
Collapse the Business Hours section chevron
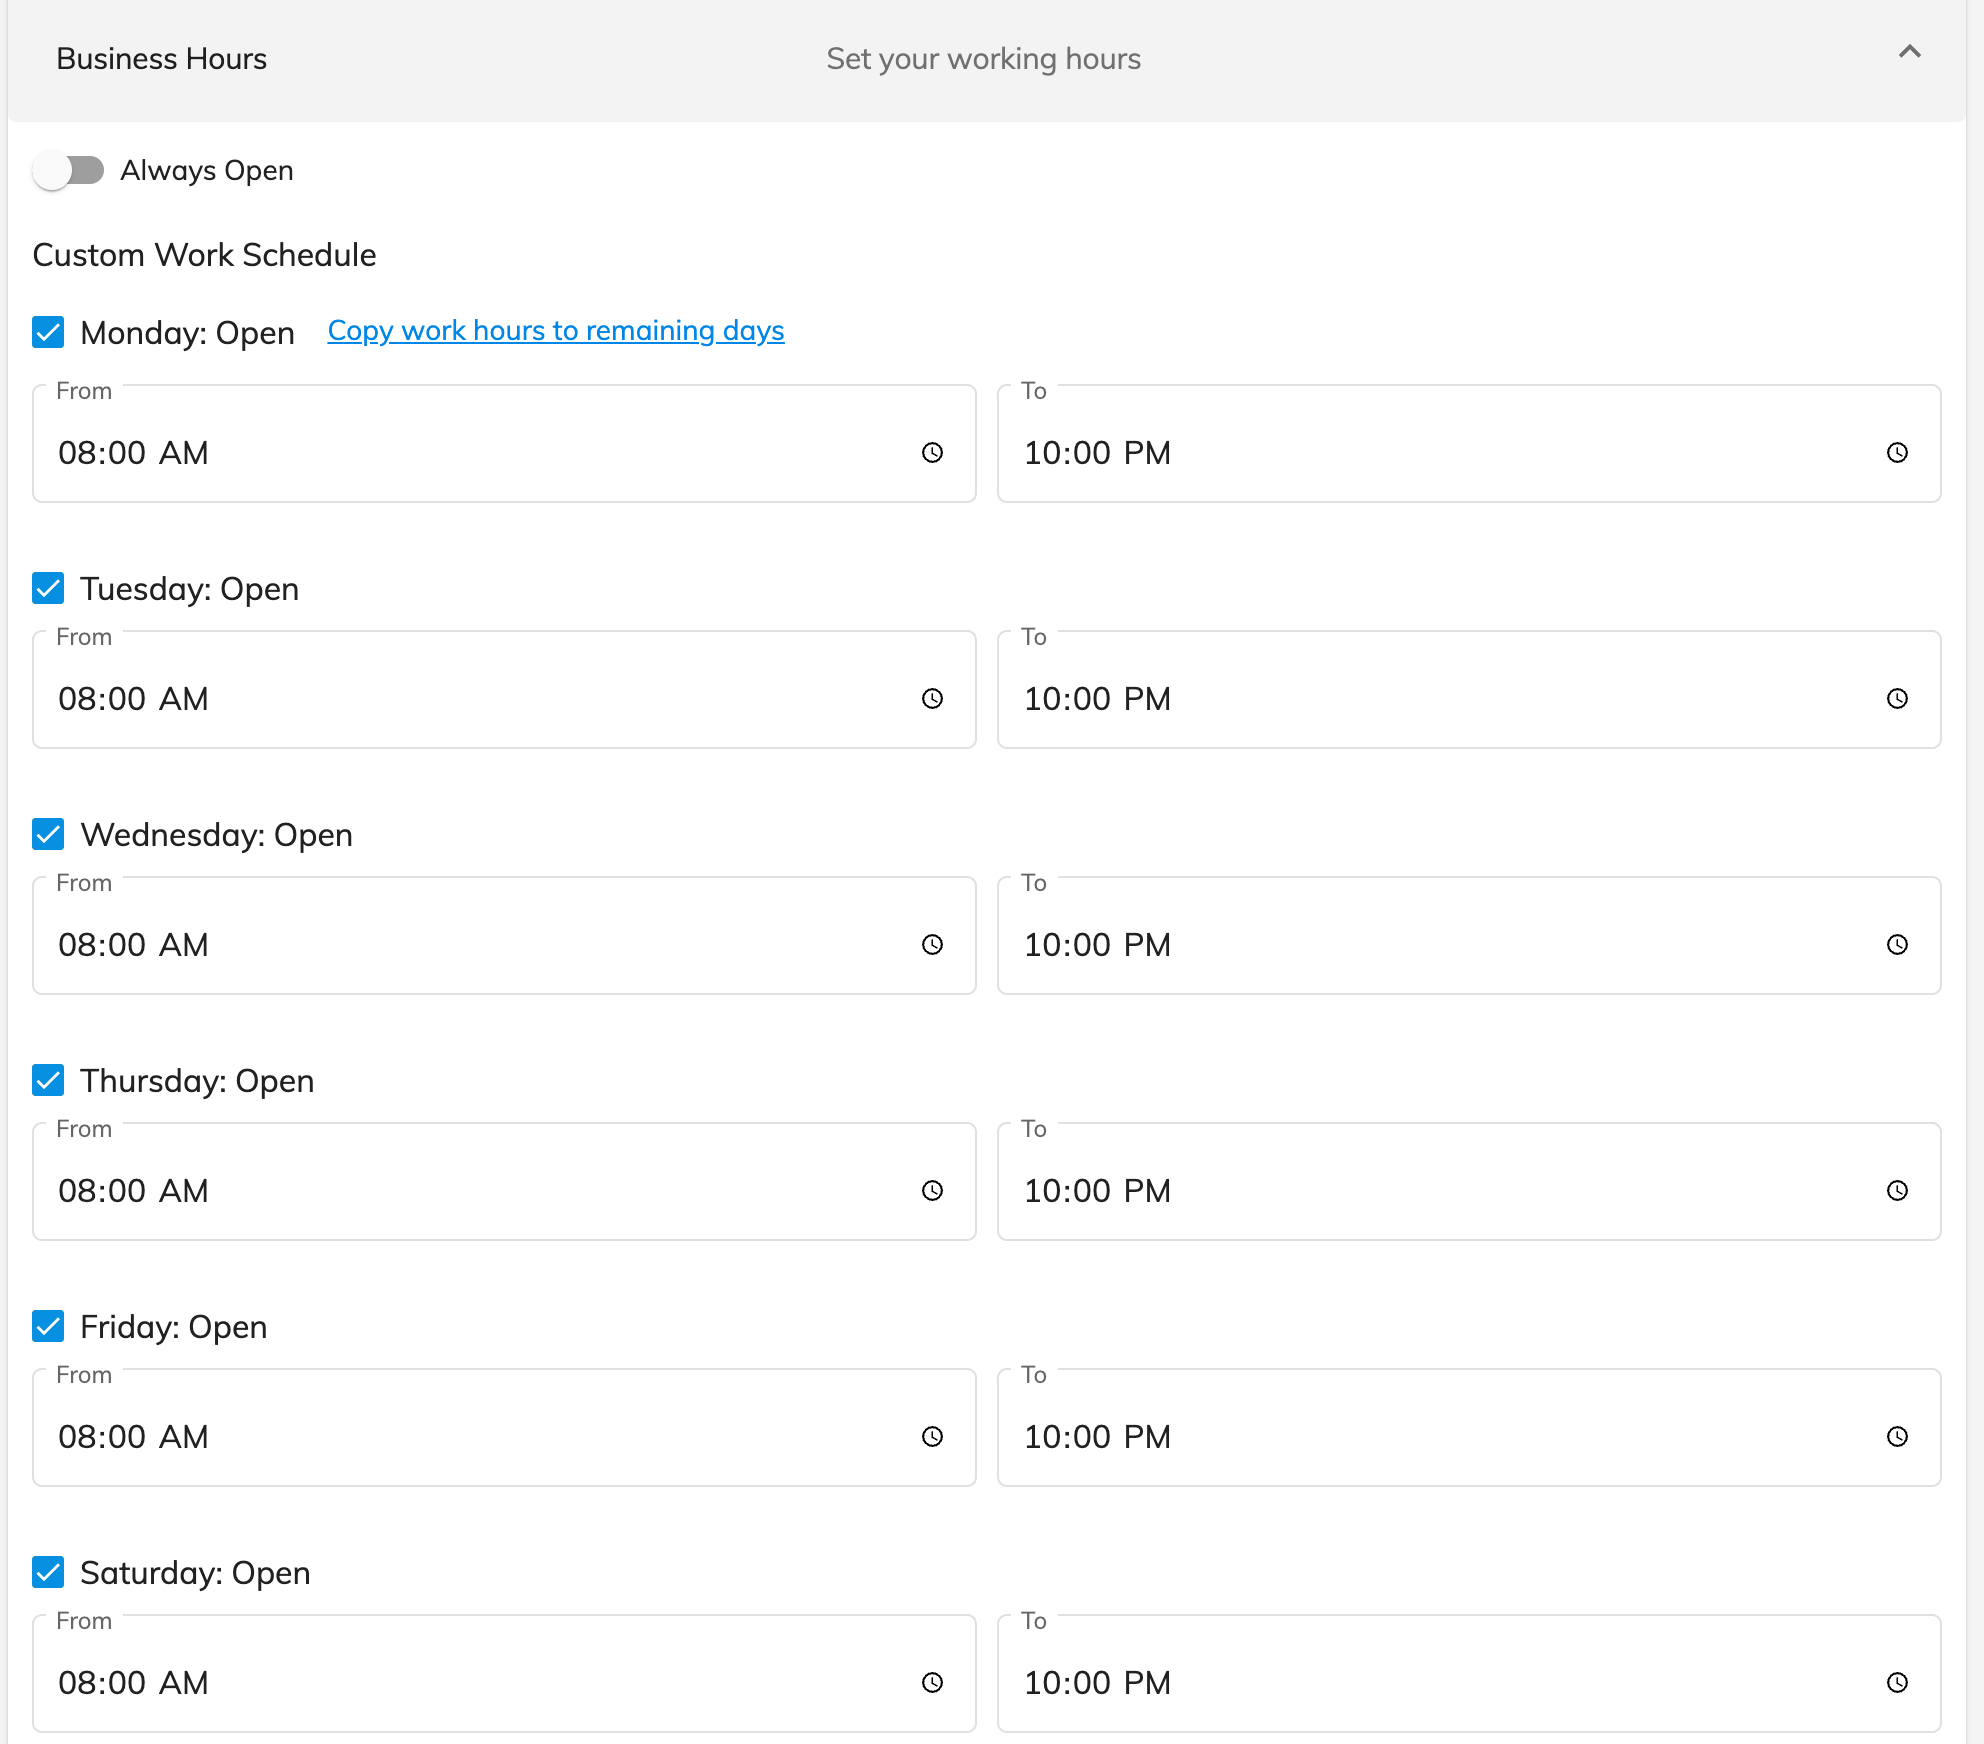[x=1909, y=52]
